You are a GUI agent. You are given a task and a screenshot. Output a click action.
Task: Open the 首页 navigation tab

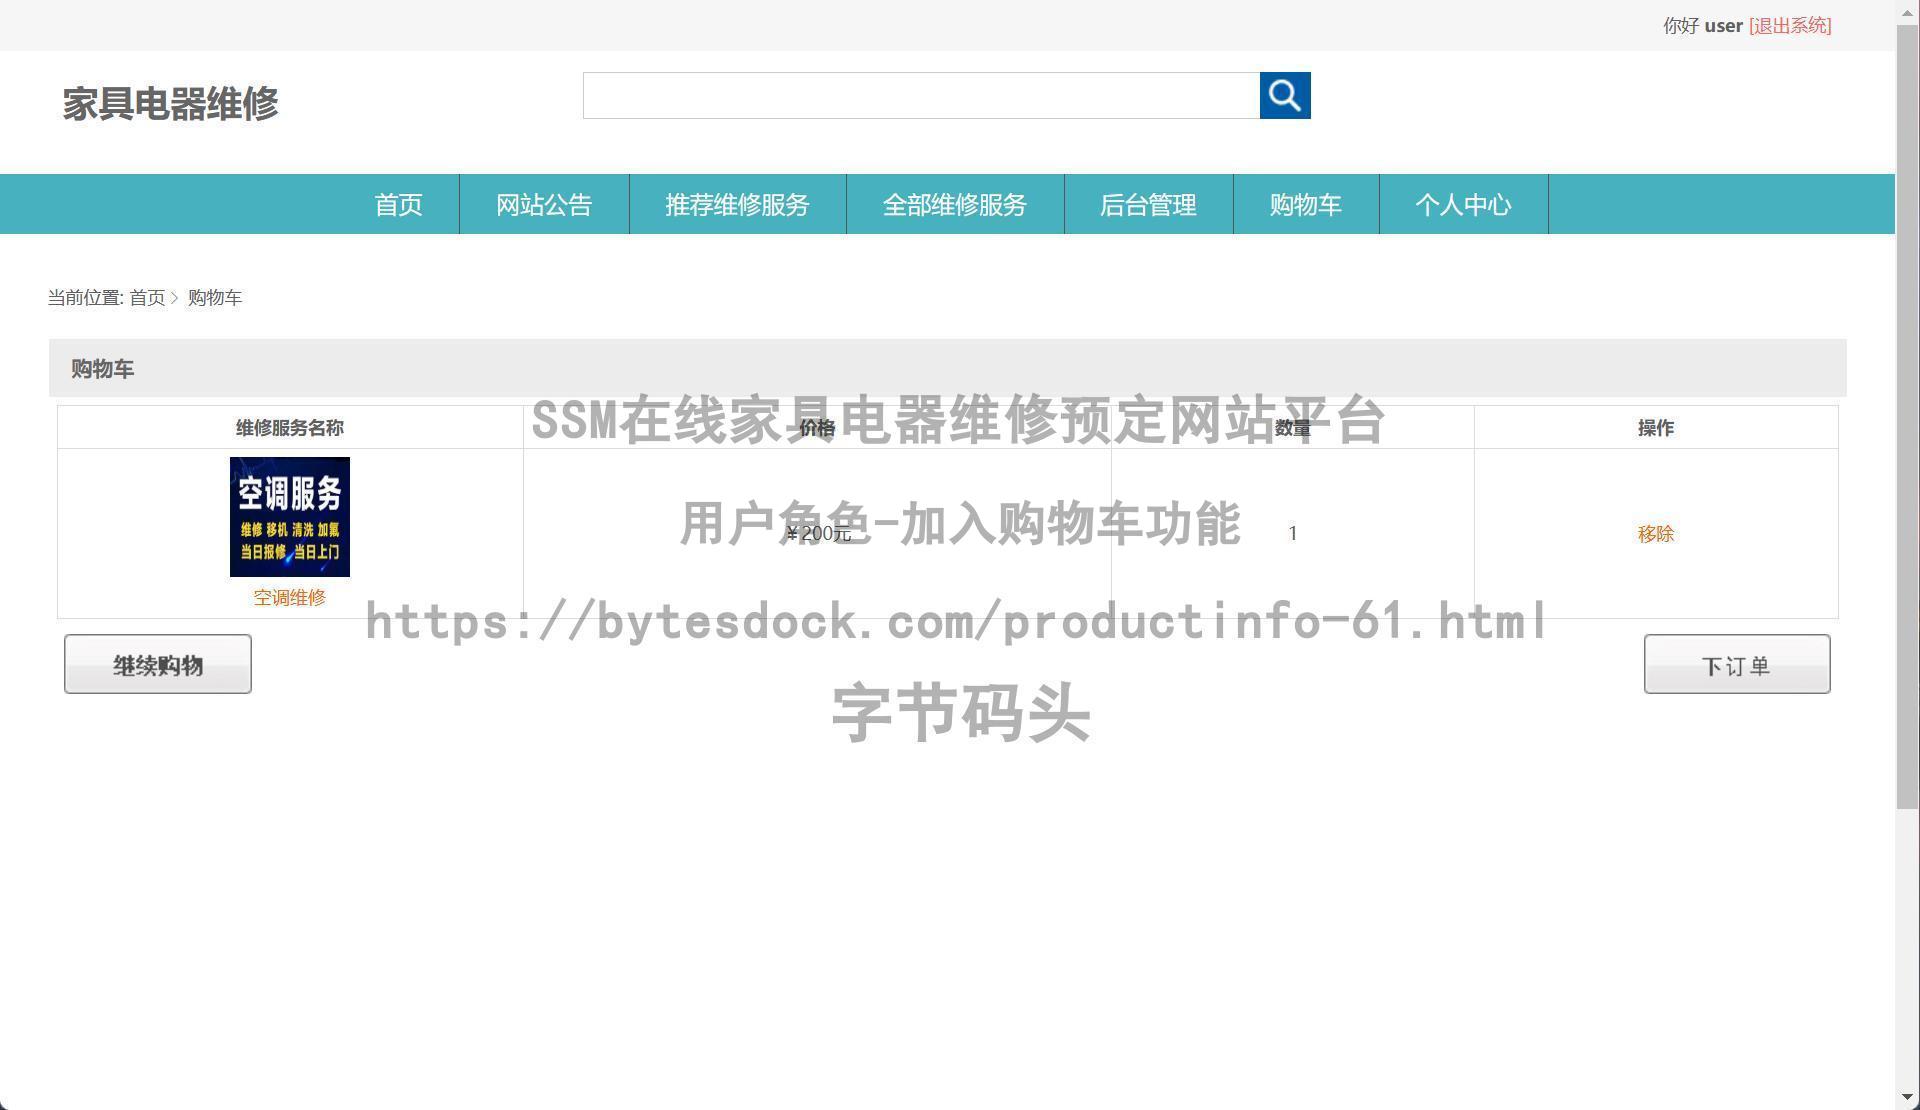[398, 204]
